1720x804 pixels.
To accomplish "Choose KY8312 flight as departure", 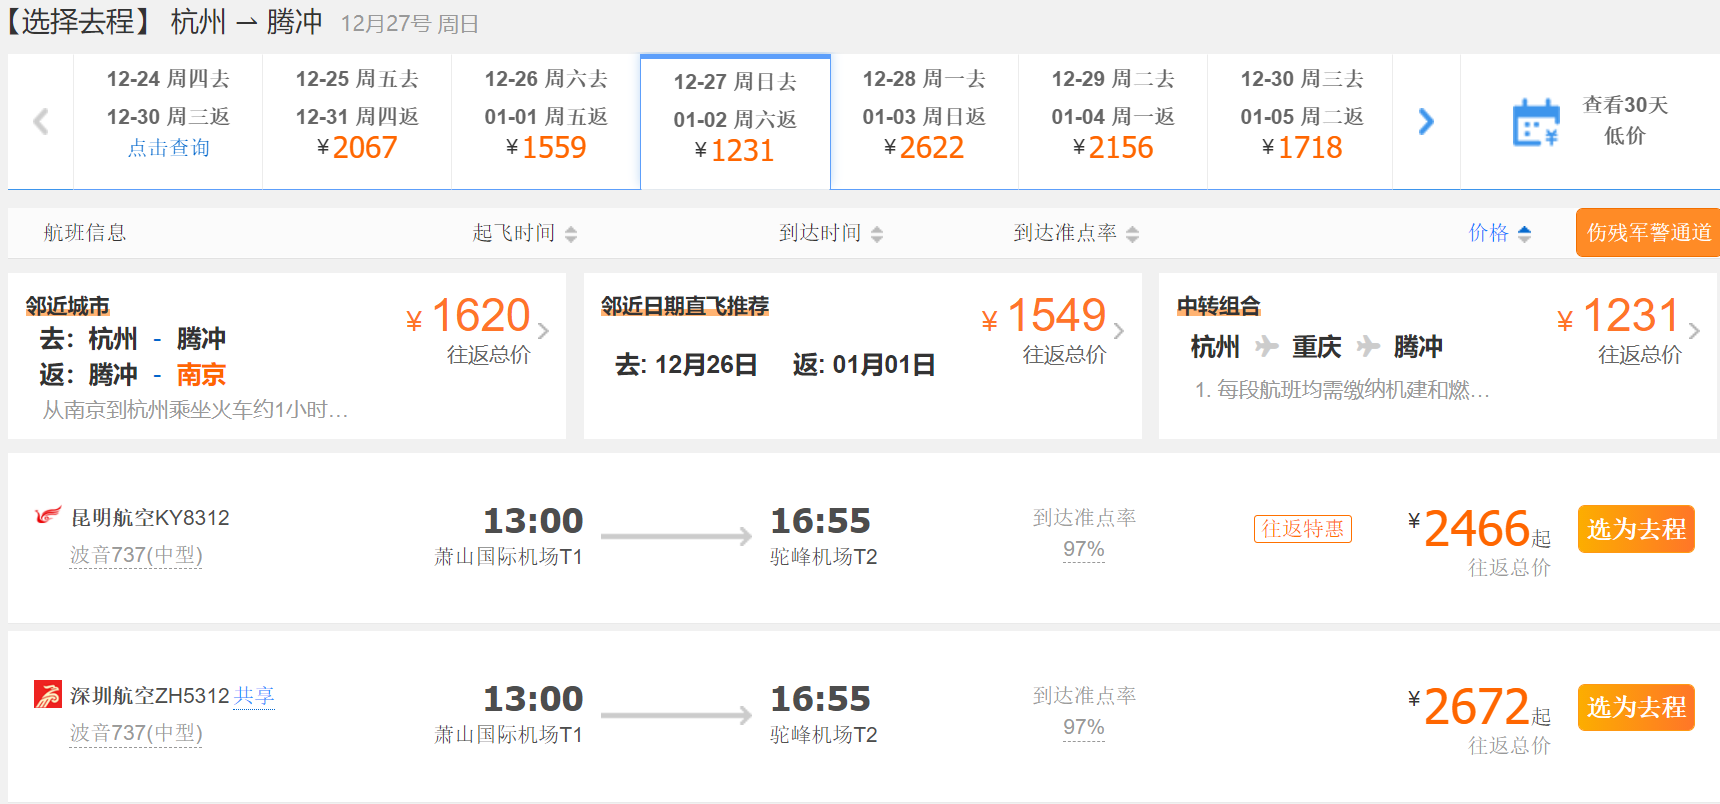I will point(1635,529).
